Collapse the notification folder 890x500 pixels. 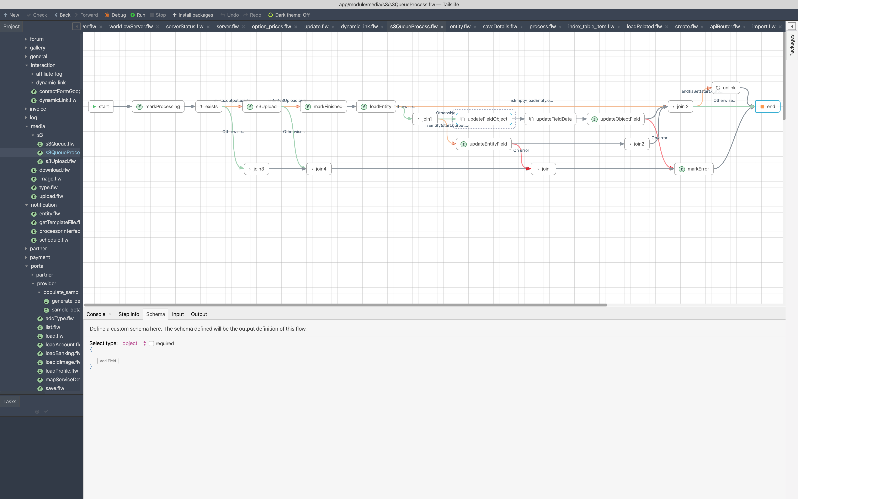pyautogui.click(x=27, y=205)
